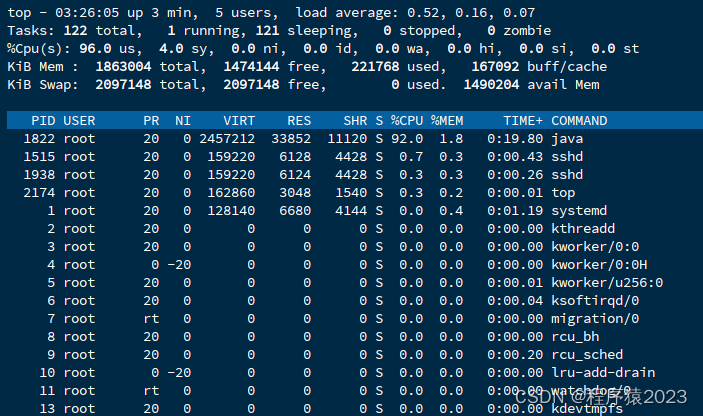Image resolution: width=703 pixels, height=416 pixels.
Task: Click the 121 sleeping tasks value
Action: 267,30
